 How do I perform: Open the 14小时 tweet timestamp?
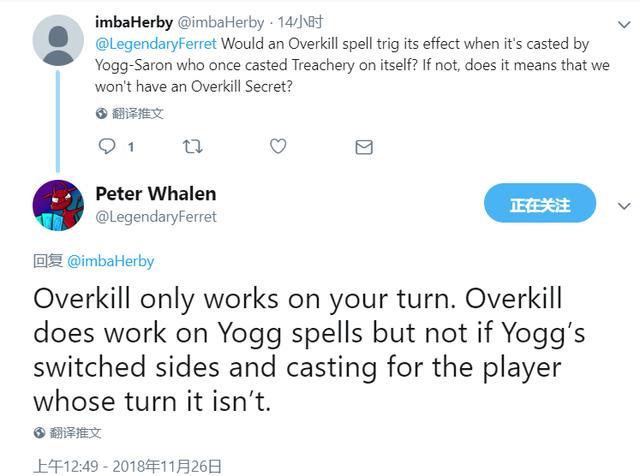click(x=304, y=22)
